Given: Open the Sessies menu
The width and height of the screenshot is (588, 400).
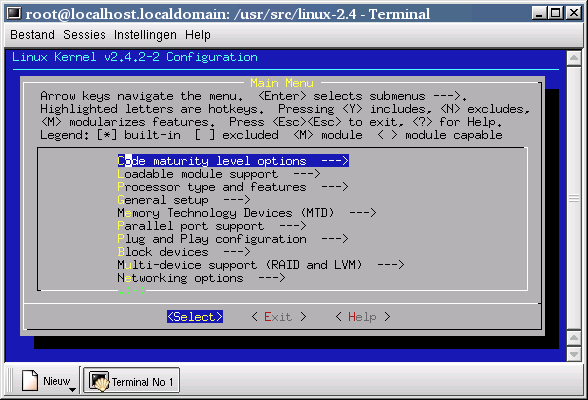Looking at the screenshot, I should click(x=84, y=35).
